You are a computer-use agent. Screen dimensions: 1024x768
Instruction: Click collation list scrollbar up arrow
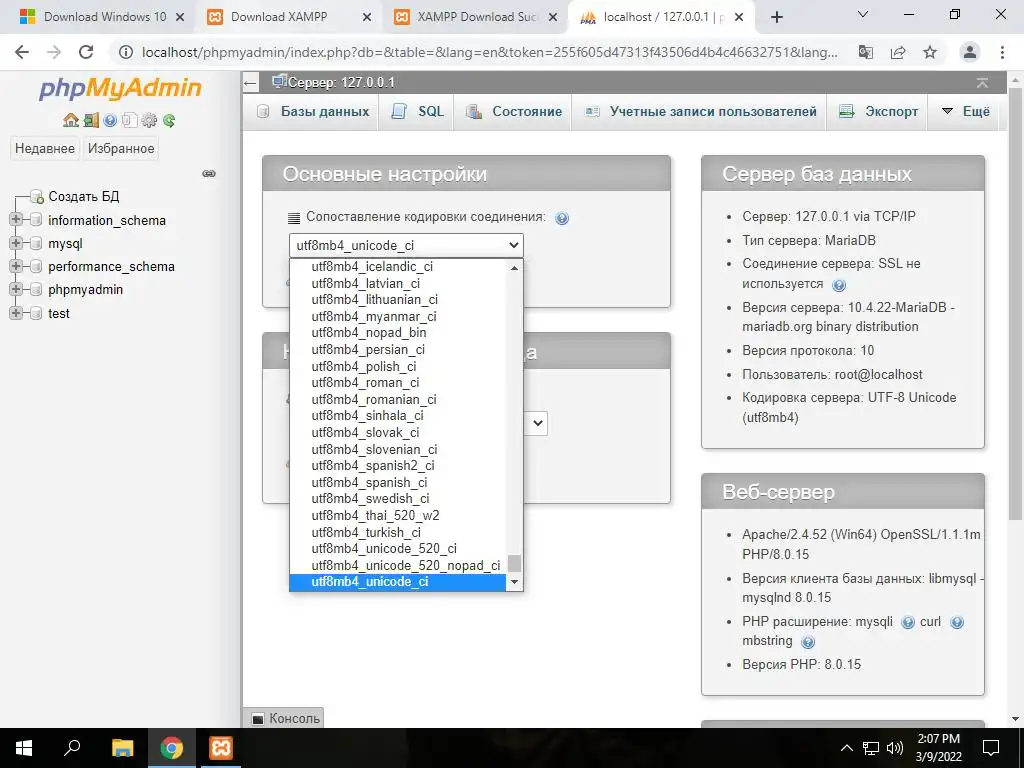click(x=515, y=267)
